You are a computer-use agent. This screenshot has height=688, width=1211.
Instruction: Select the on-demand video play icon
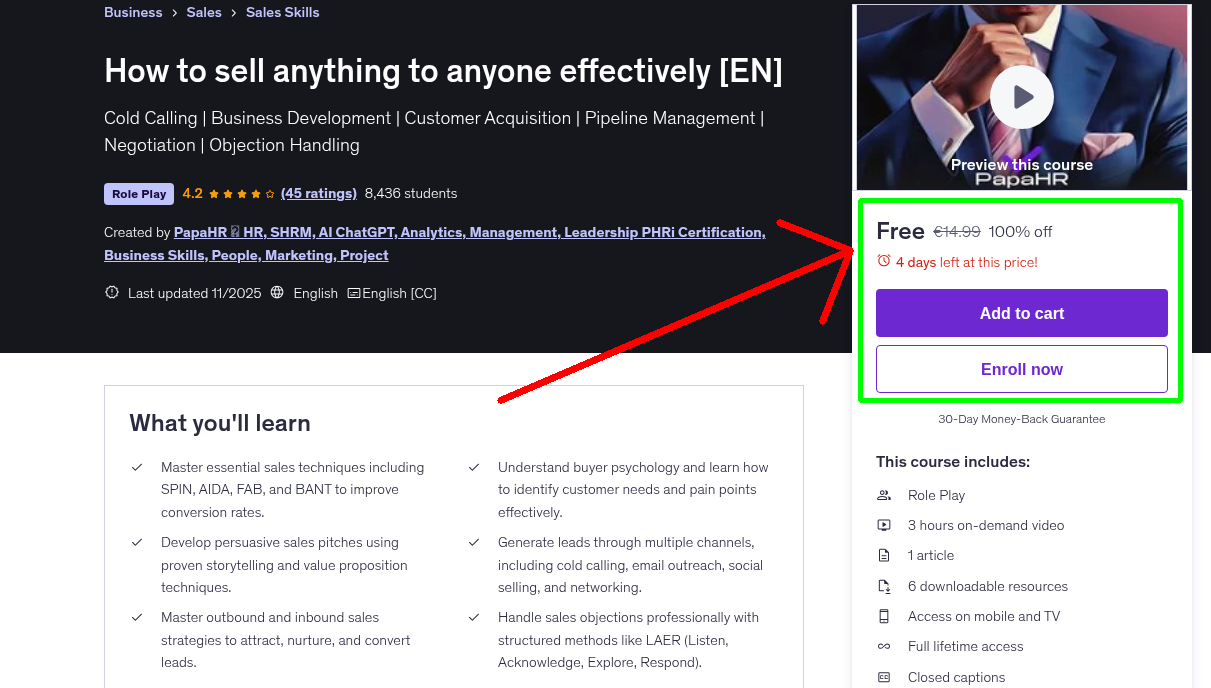tap(884, 525)
